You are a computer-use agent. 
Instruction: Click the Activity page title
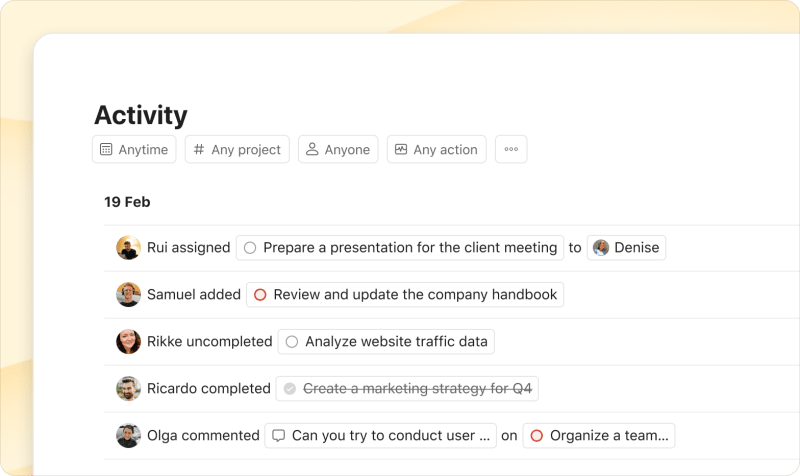(x=141, y=115)
